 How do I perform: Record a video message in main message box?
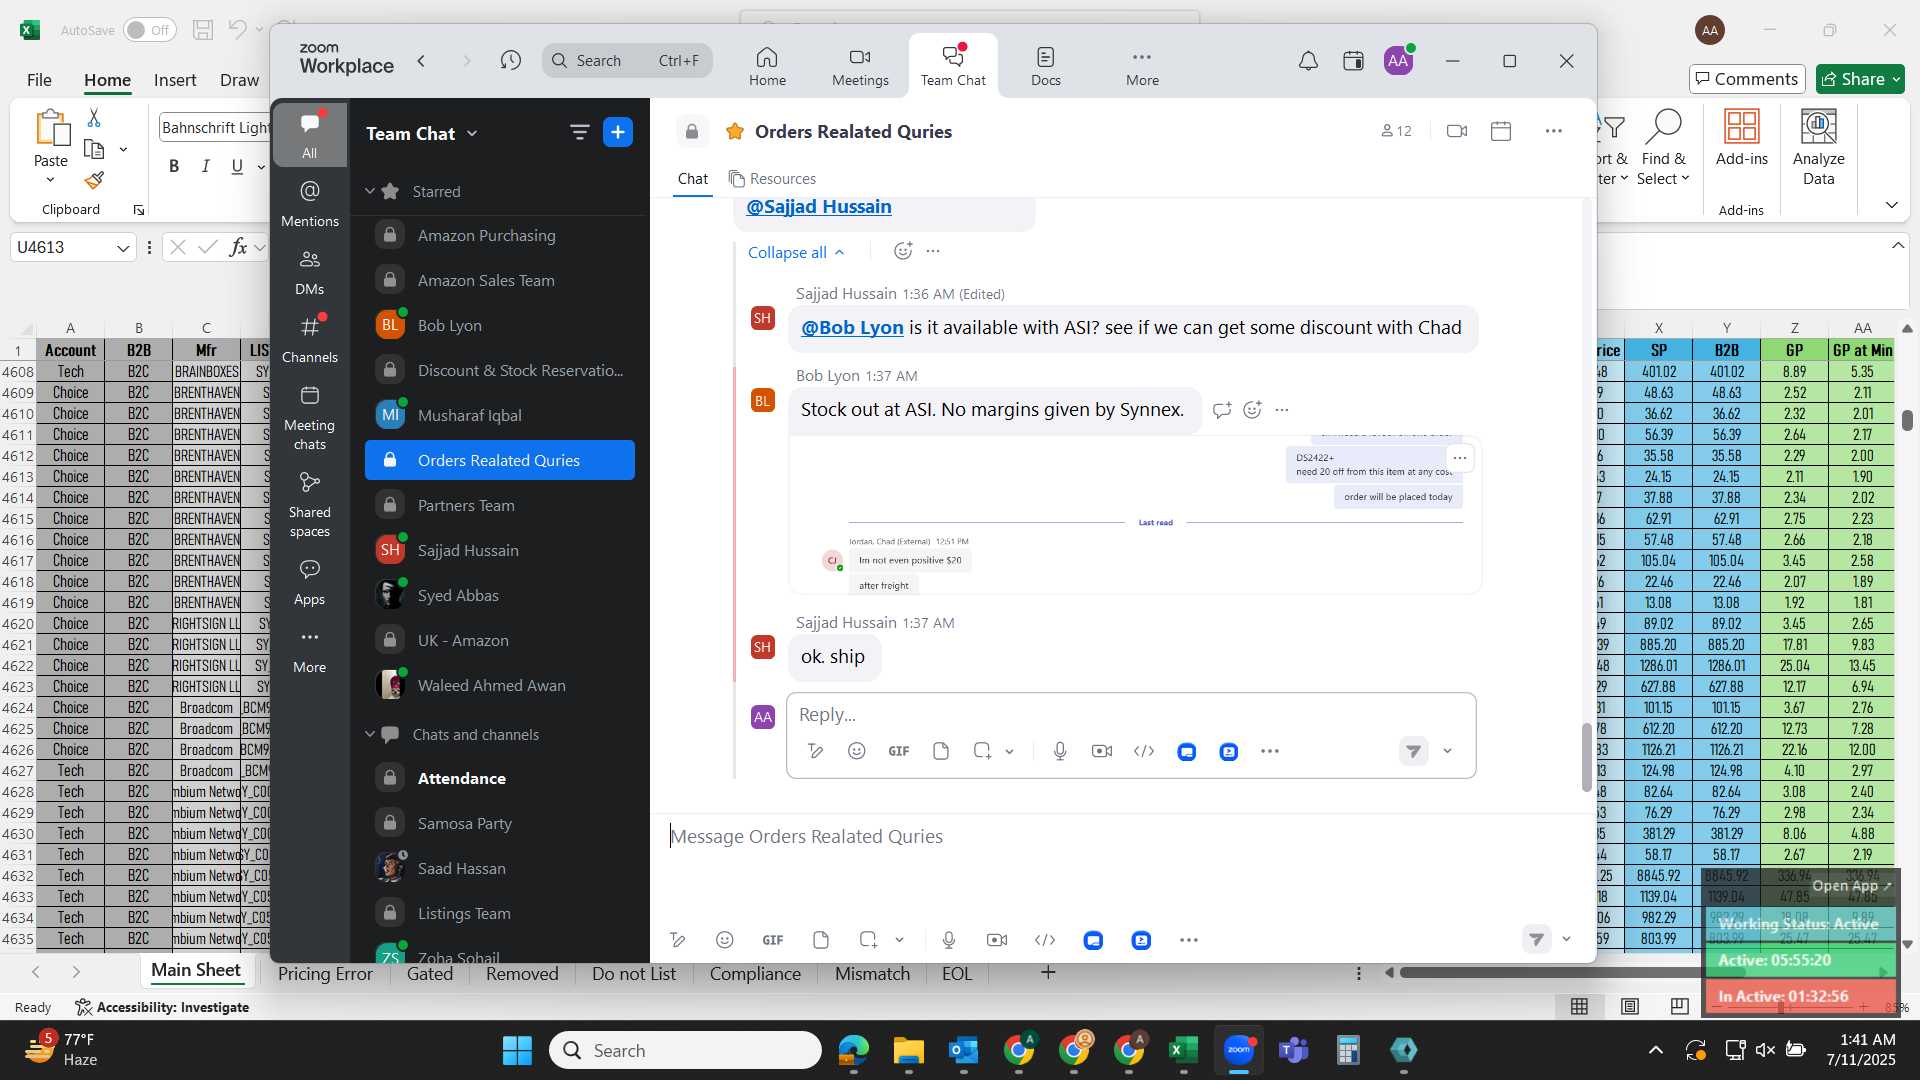pyautogui.click(x=997, y=940)
